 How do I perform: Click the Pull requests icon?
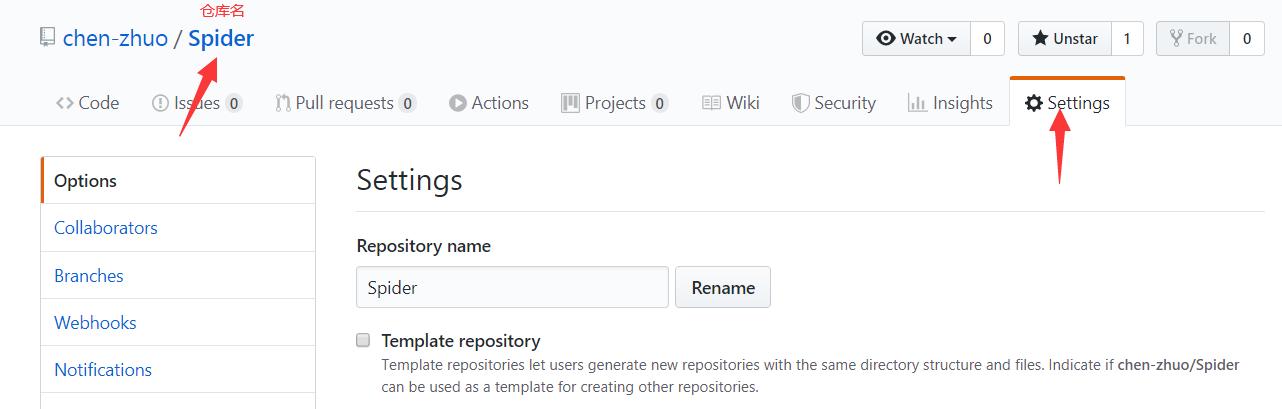point(283,103)
